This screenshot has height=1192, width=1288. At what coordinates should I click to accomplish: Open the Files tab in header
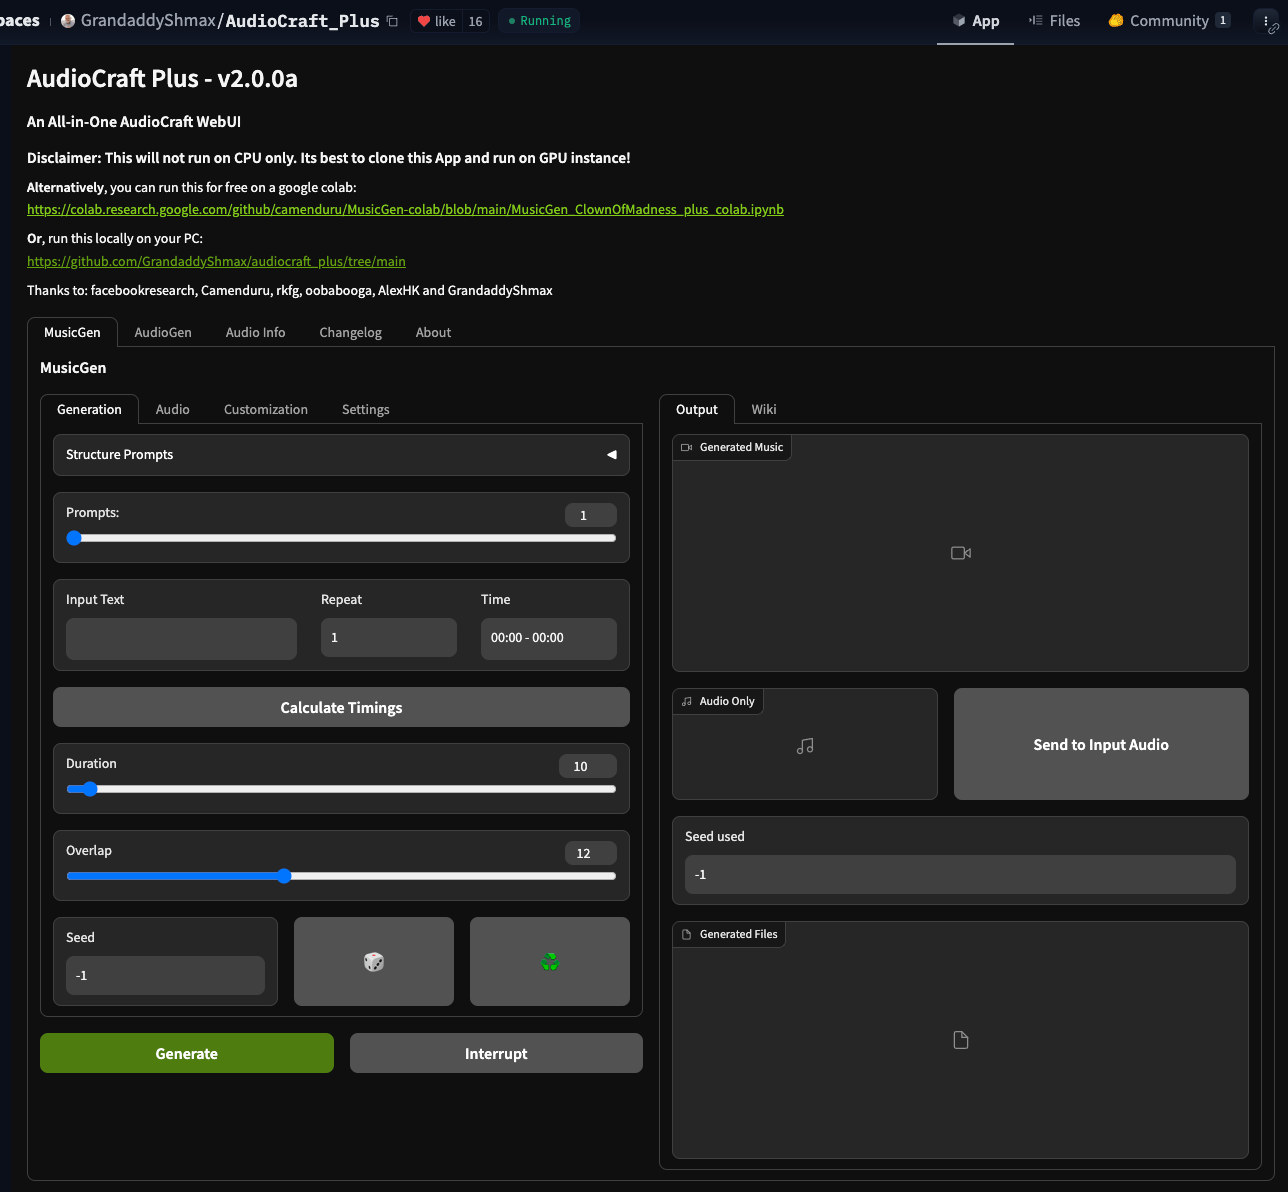coord(1054,21)
